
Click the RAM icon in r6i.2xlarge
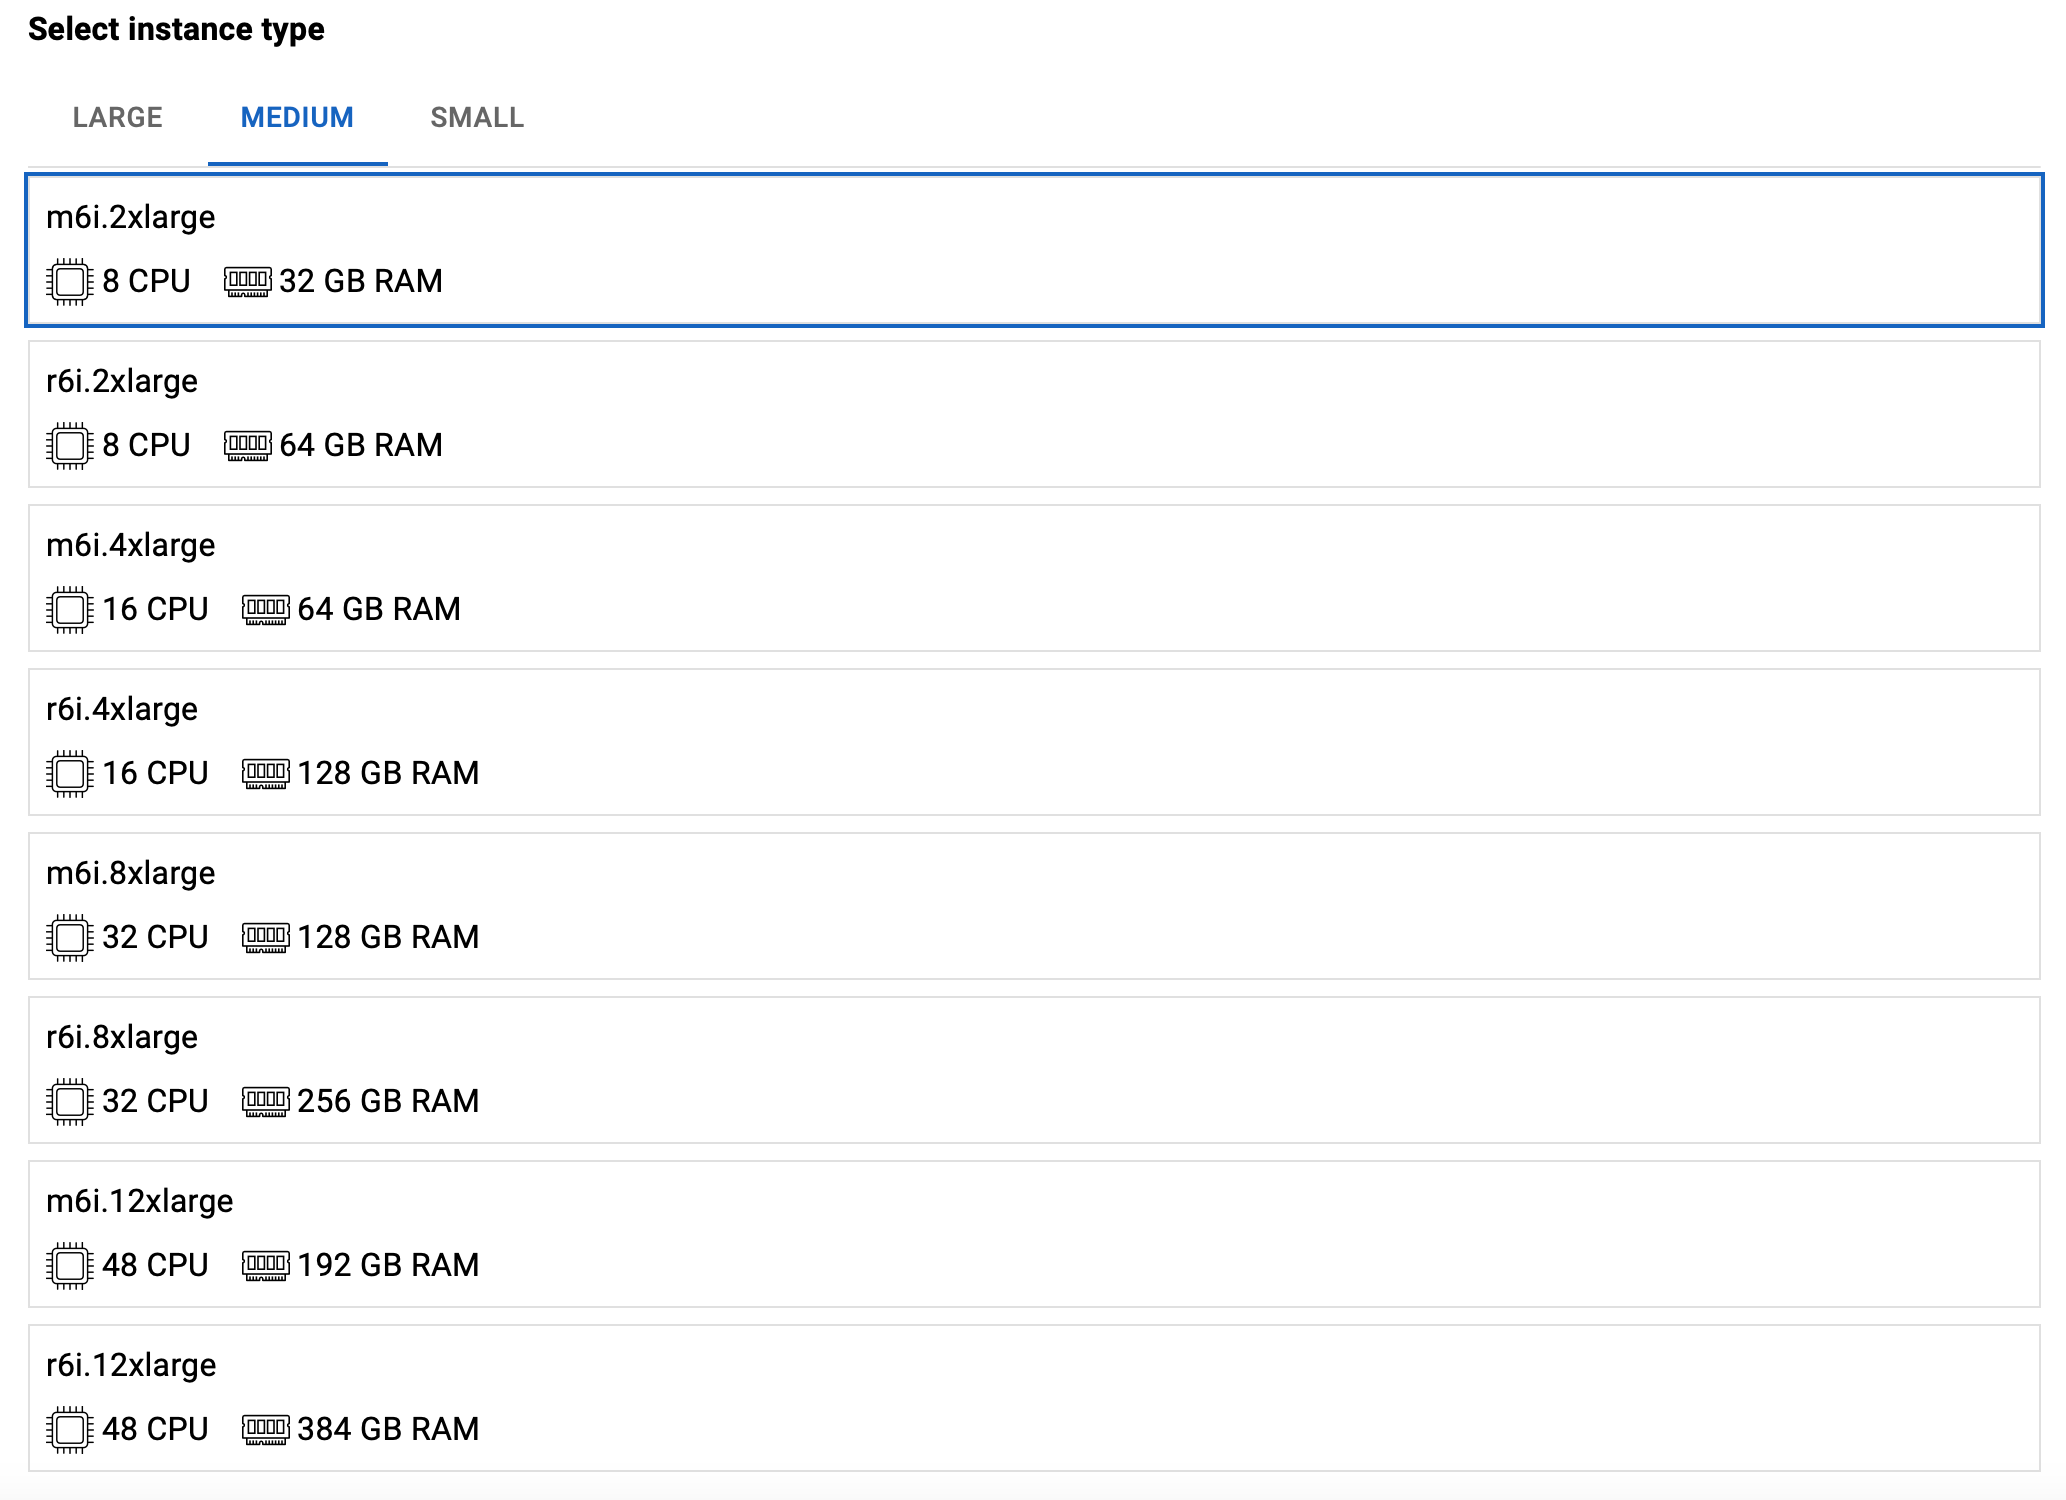pos(247,446)
